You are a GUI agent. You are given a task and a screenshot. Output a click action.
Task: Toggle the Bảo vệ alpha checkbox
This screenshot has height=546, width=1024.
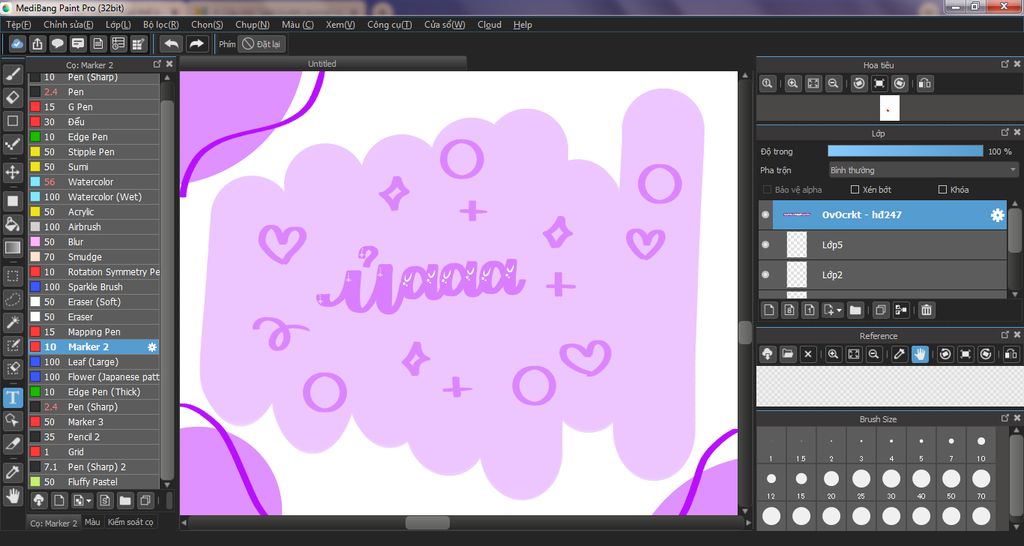point(767,189)
